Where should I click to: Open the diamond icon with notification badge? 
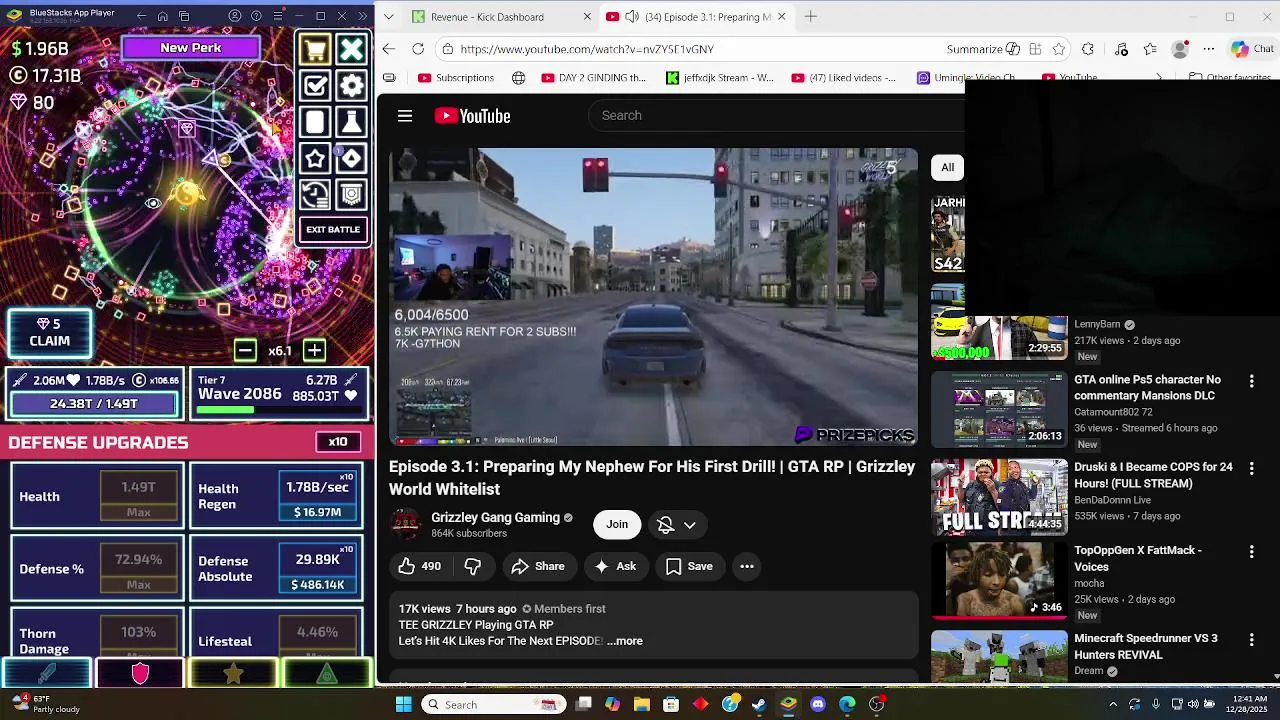tap(351, 158)
